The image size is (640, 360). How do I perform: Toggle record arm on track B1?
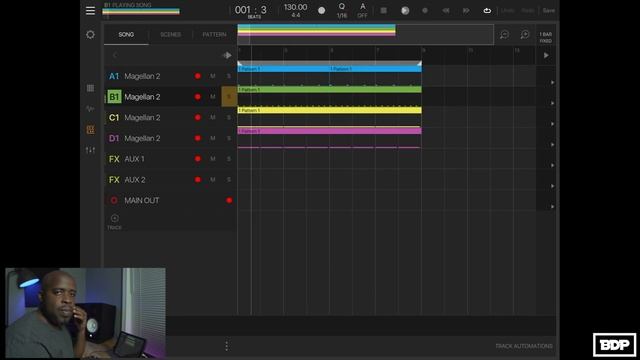tap(198, 97)
